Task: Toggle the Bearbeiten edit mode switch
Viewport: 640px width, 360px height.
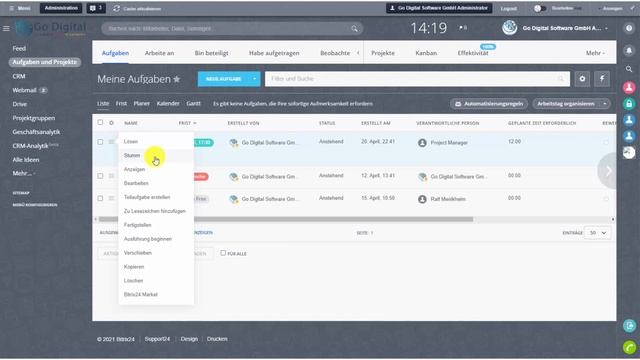Action: (539, 9)
